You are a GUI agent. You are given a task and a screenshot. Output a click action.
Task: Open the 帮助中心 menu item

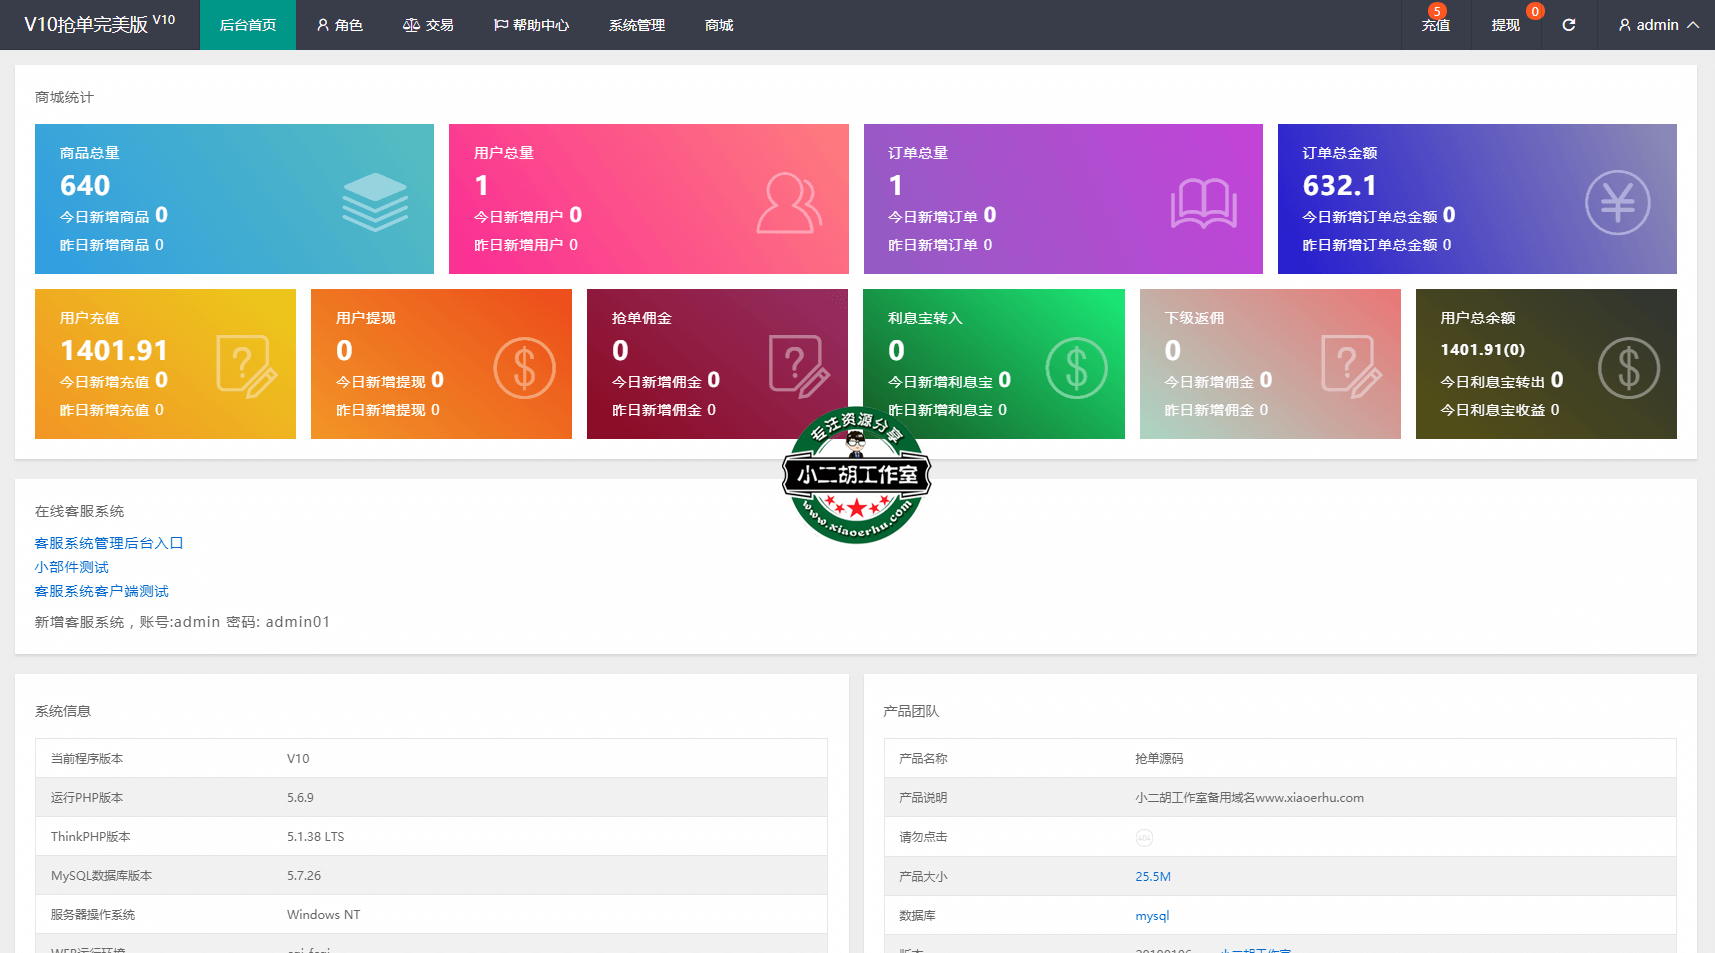point(531,25)
